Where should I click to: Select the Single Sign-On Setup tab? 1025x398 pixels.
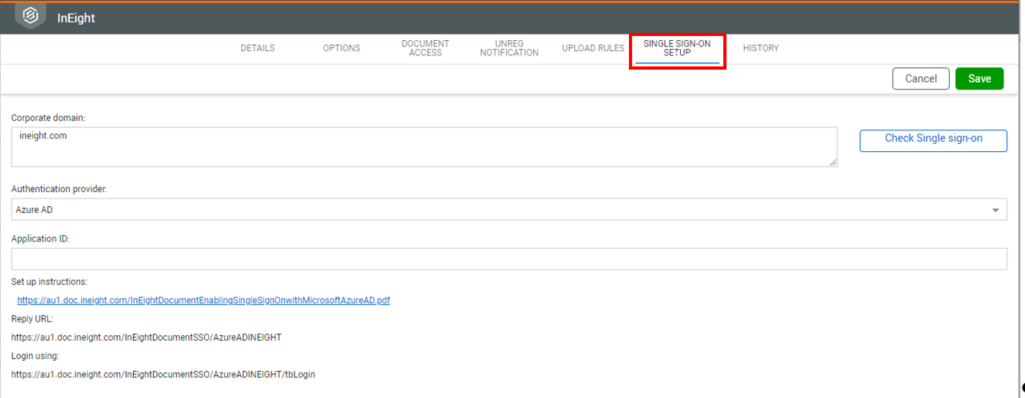pyautogui.click(x=677, y=48)
